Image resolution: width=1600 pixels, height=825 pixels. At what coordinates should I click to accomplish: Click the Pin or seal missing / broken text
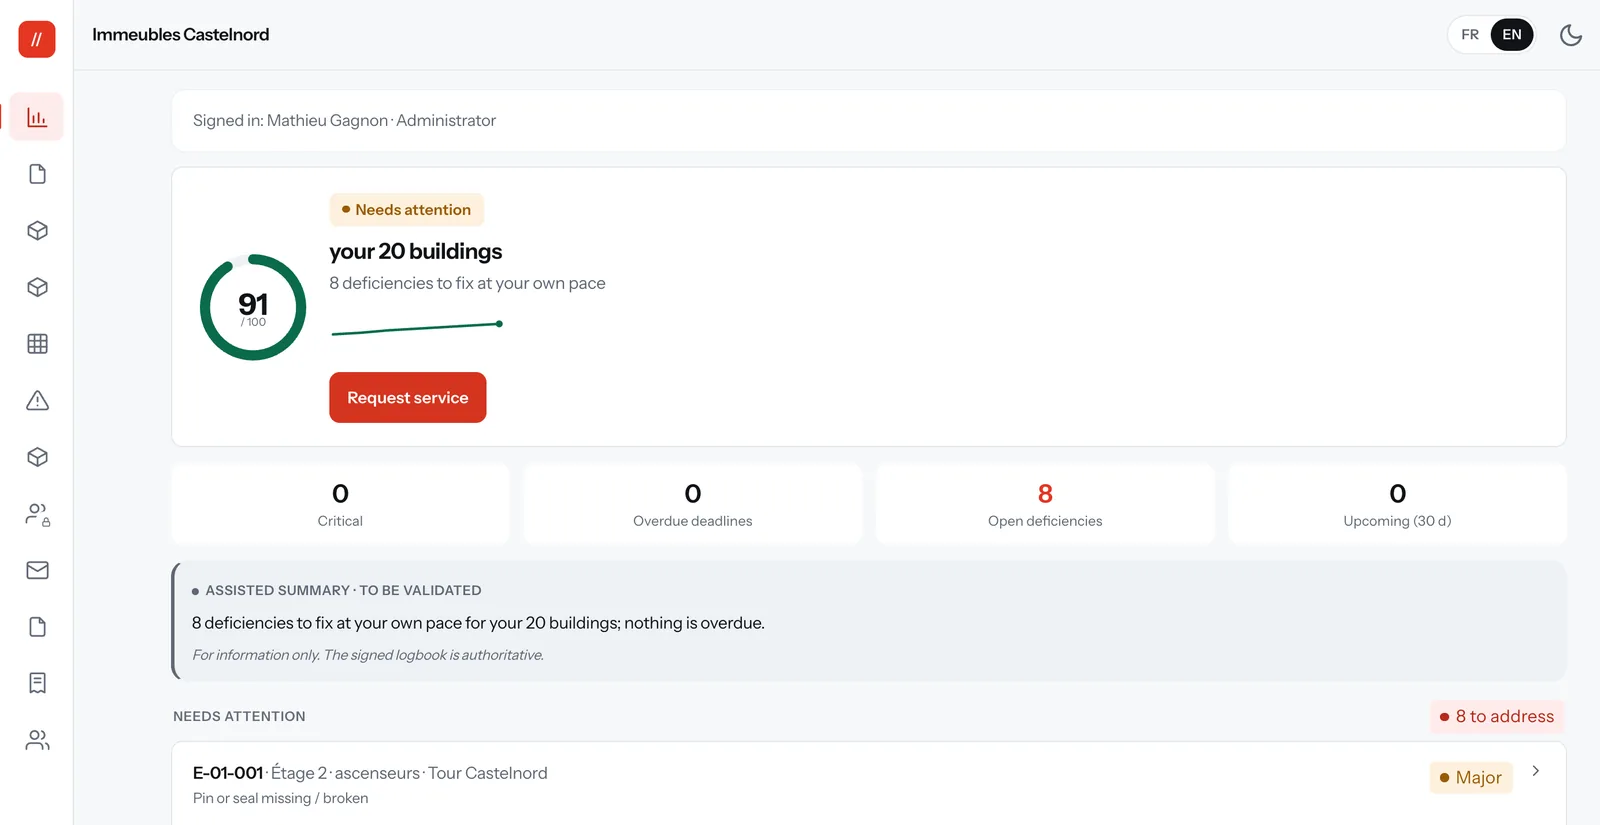click(280, 798)
